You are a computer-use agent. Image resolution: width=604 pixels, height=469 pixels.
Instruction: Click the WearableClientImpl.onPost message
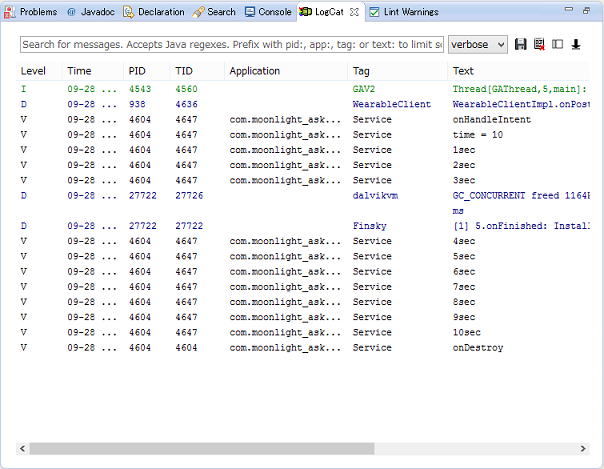point(521,104)
